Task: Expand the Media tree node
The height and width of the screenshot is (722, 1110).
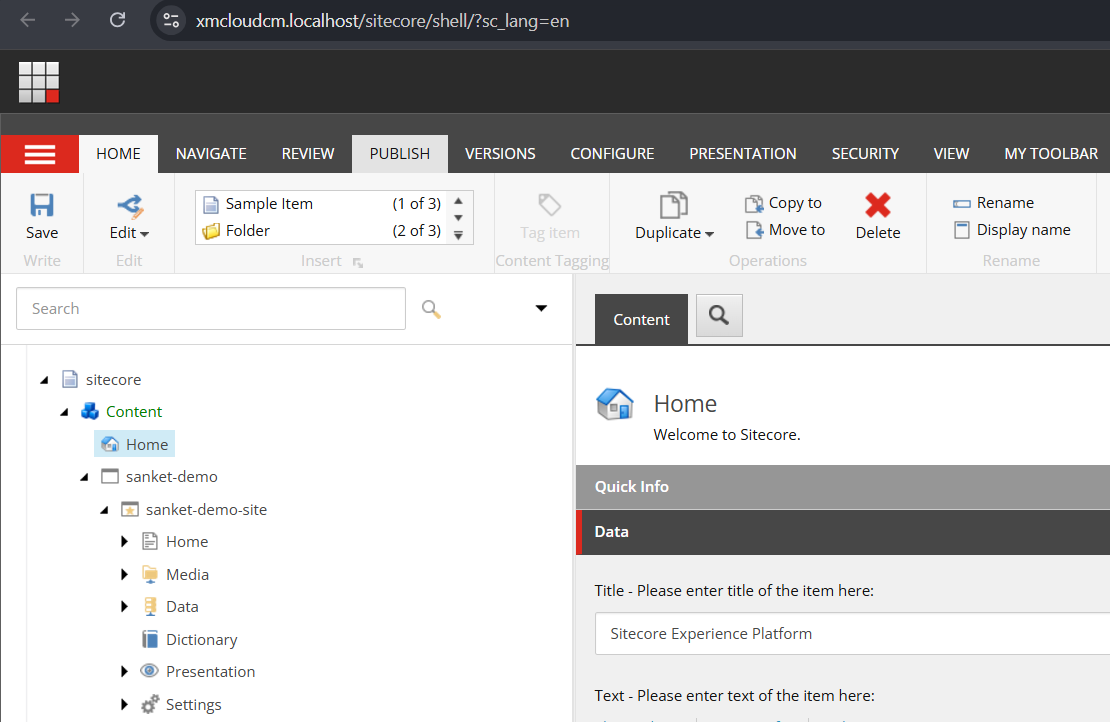Action: pos(124,573)
